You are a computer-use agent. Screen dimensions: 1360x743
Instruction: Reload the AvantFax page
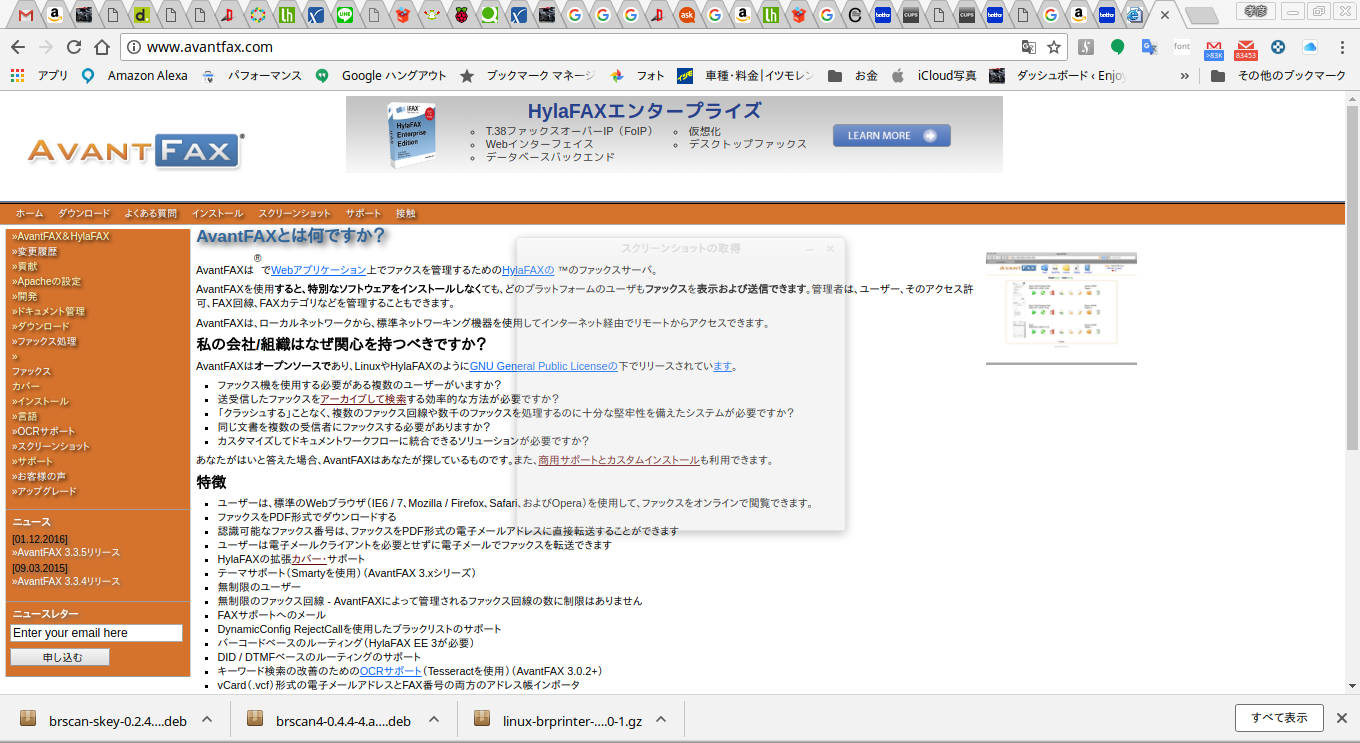(74, 47)
